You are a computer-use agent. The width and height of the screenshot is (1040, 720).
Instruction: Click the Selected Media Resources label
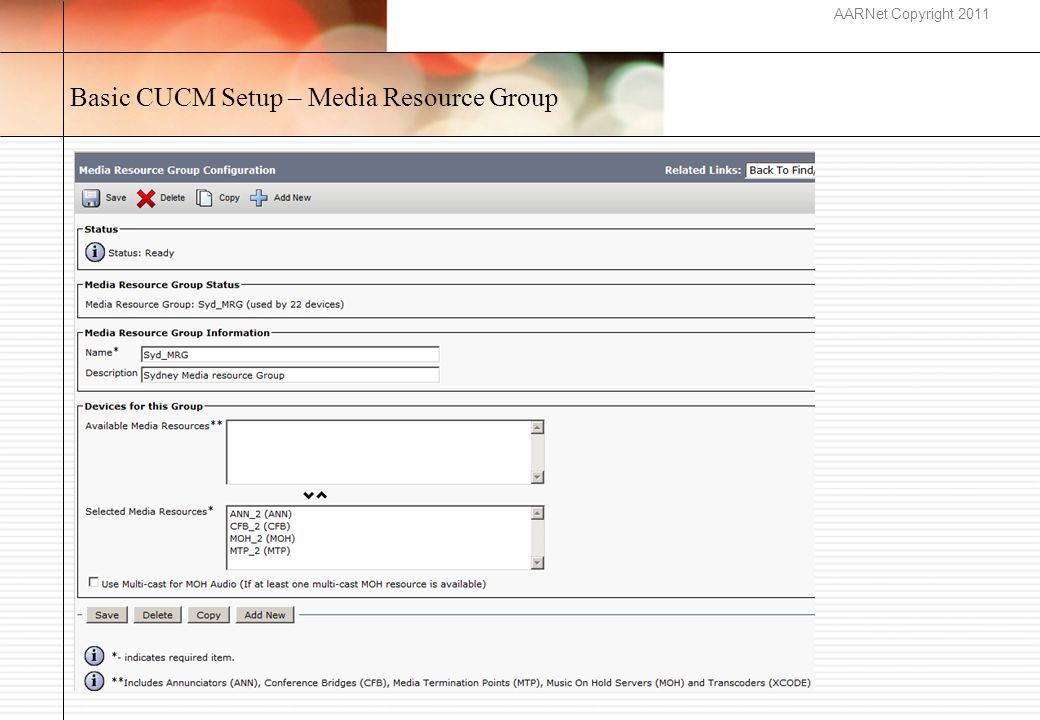pyautogui.click(x=149, y=511)
